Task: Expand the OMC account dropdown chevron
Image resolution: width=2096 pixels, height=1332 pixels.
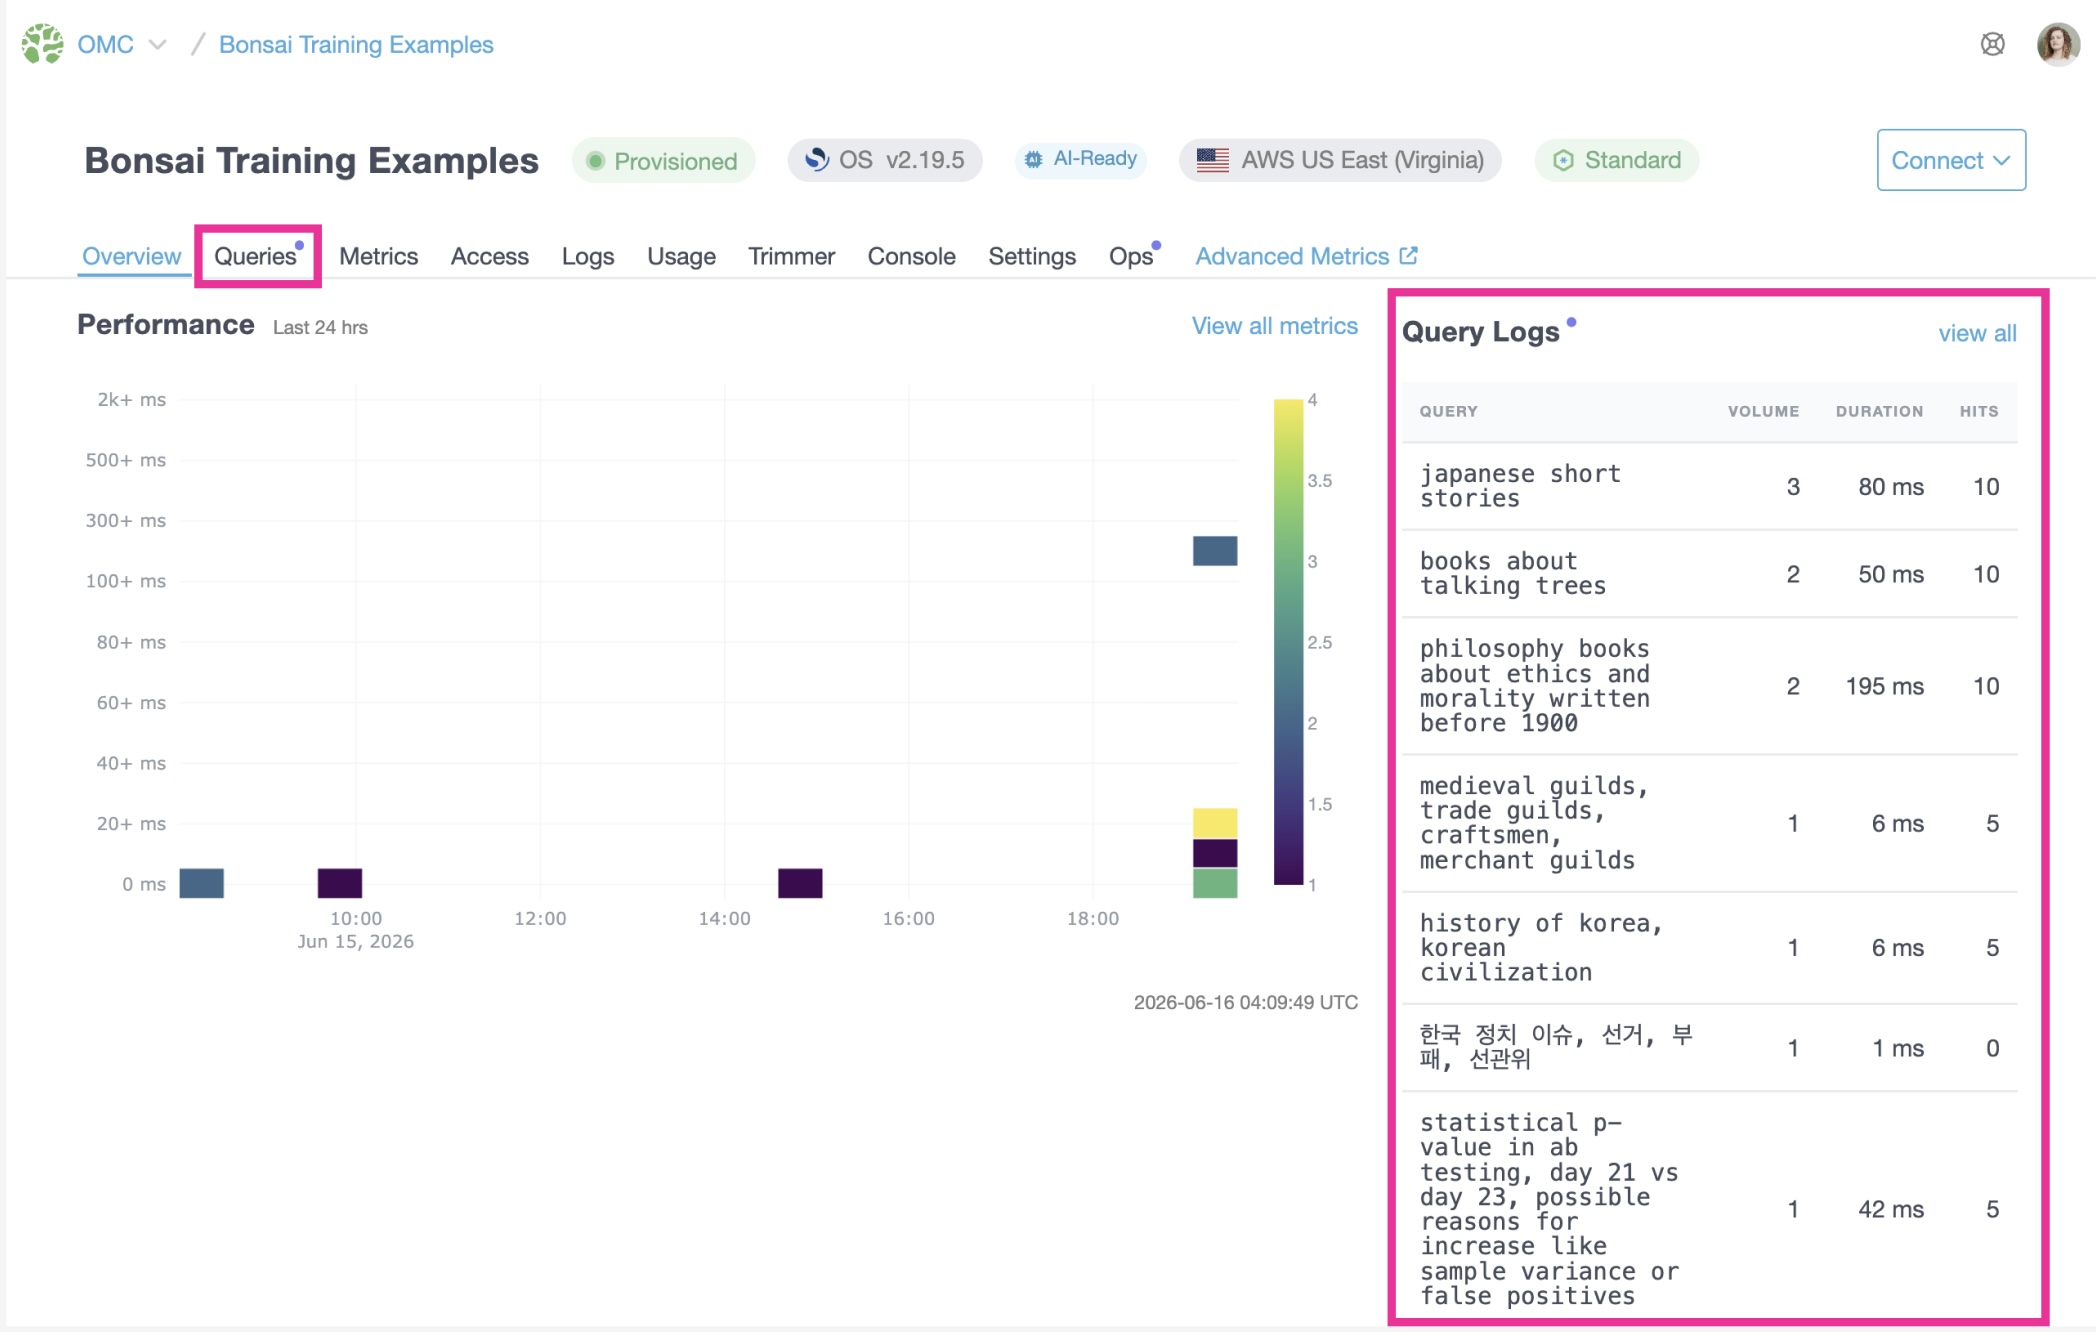Action: pyautogui.click(x=157, y=45)
